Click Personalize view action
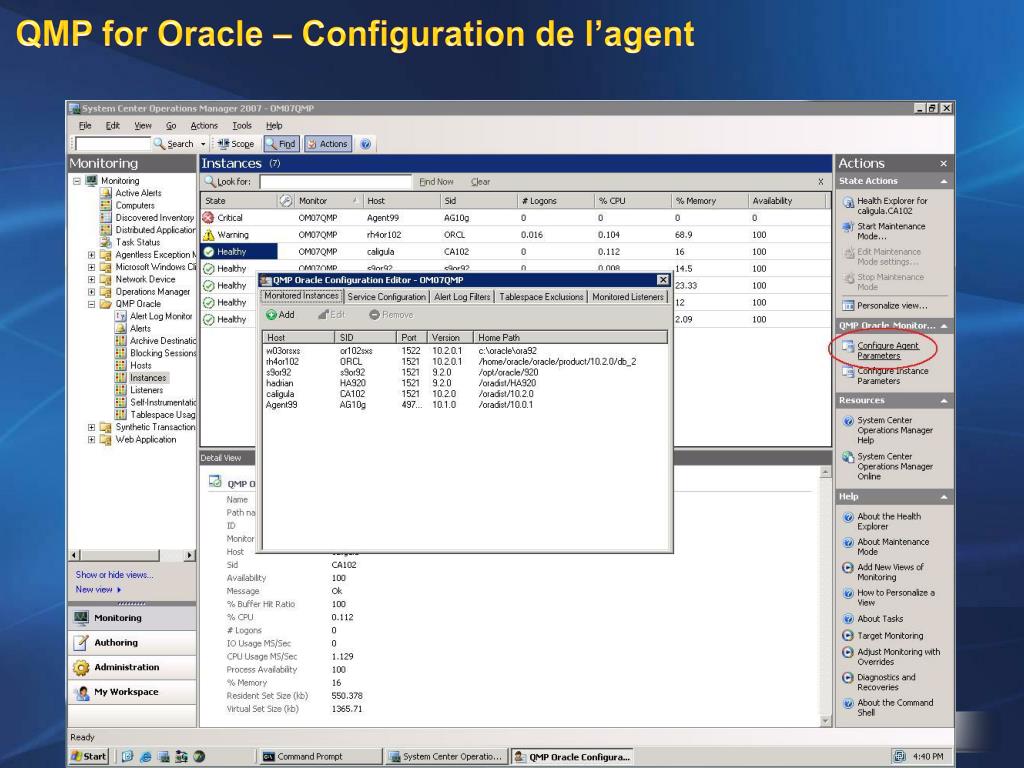This screenshot has width=1024, height=768. pos(891,306)
